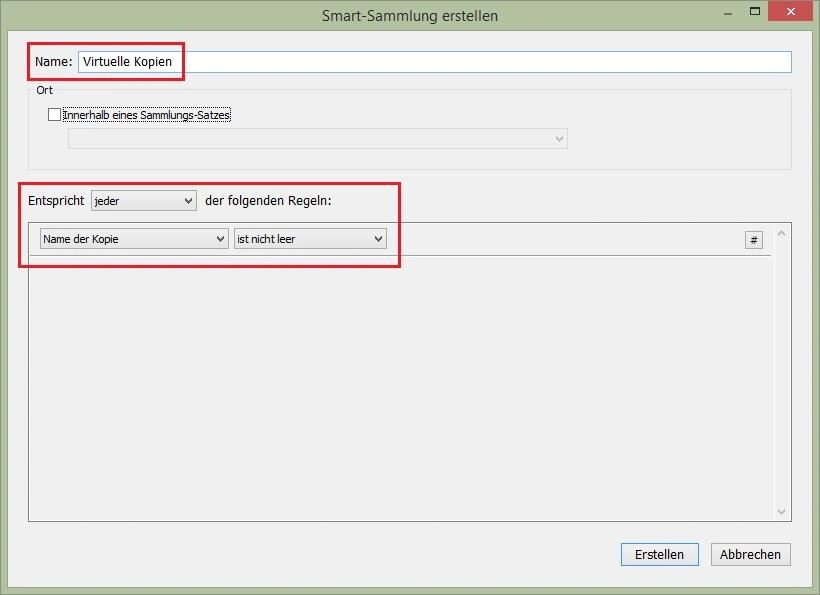Maximize the Smart-Sammlung erstellen window
The width and height of the screenshot is (820, 595).
[x=754, y=12]
